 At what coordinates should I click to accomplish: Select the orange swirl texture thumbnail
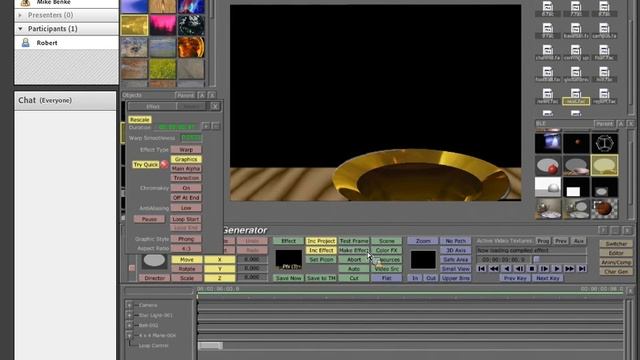pyautogui.click(x=191, y=47)
